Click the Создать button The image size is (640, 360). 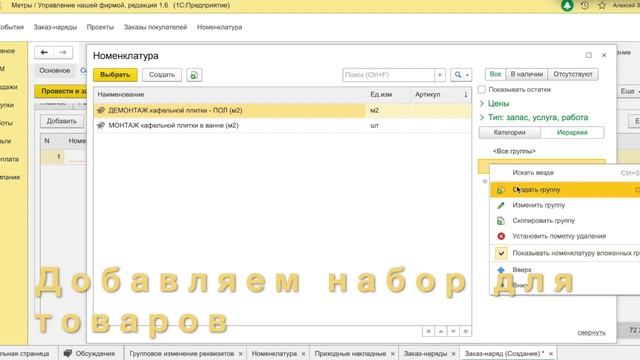pos(162,75)
